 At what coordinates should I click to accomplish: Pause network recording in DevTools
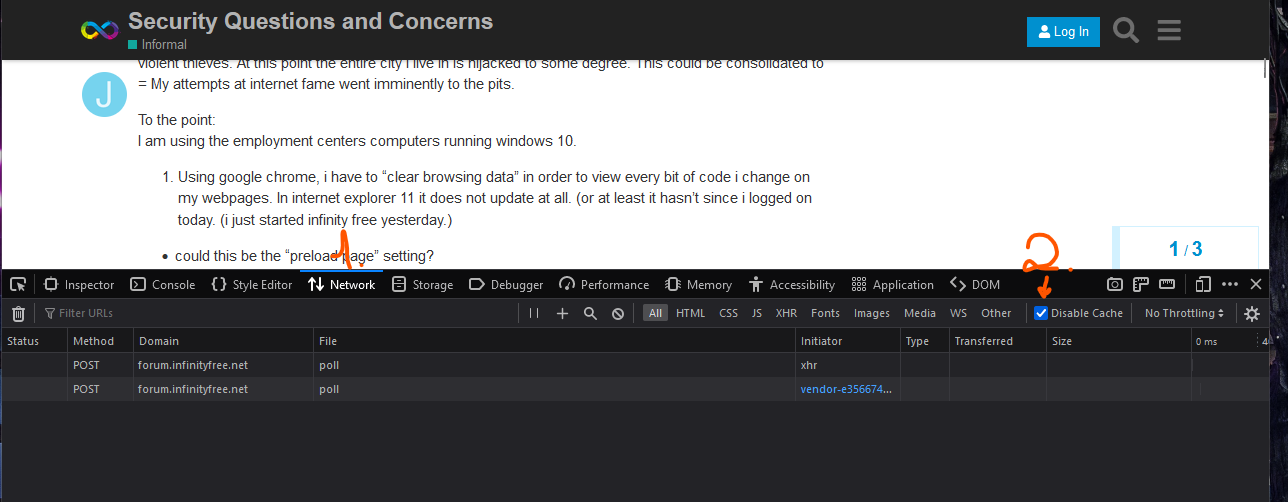pyautogui.click(x=534, y=314)
